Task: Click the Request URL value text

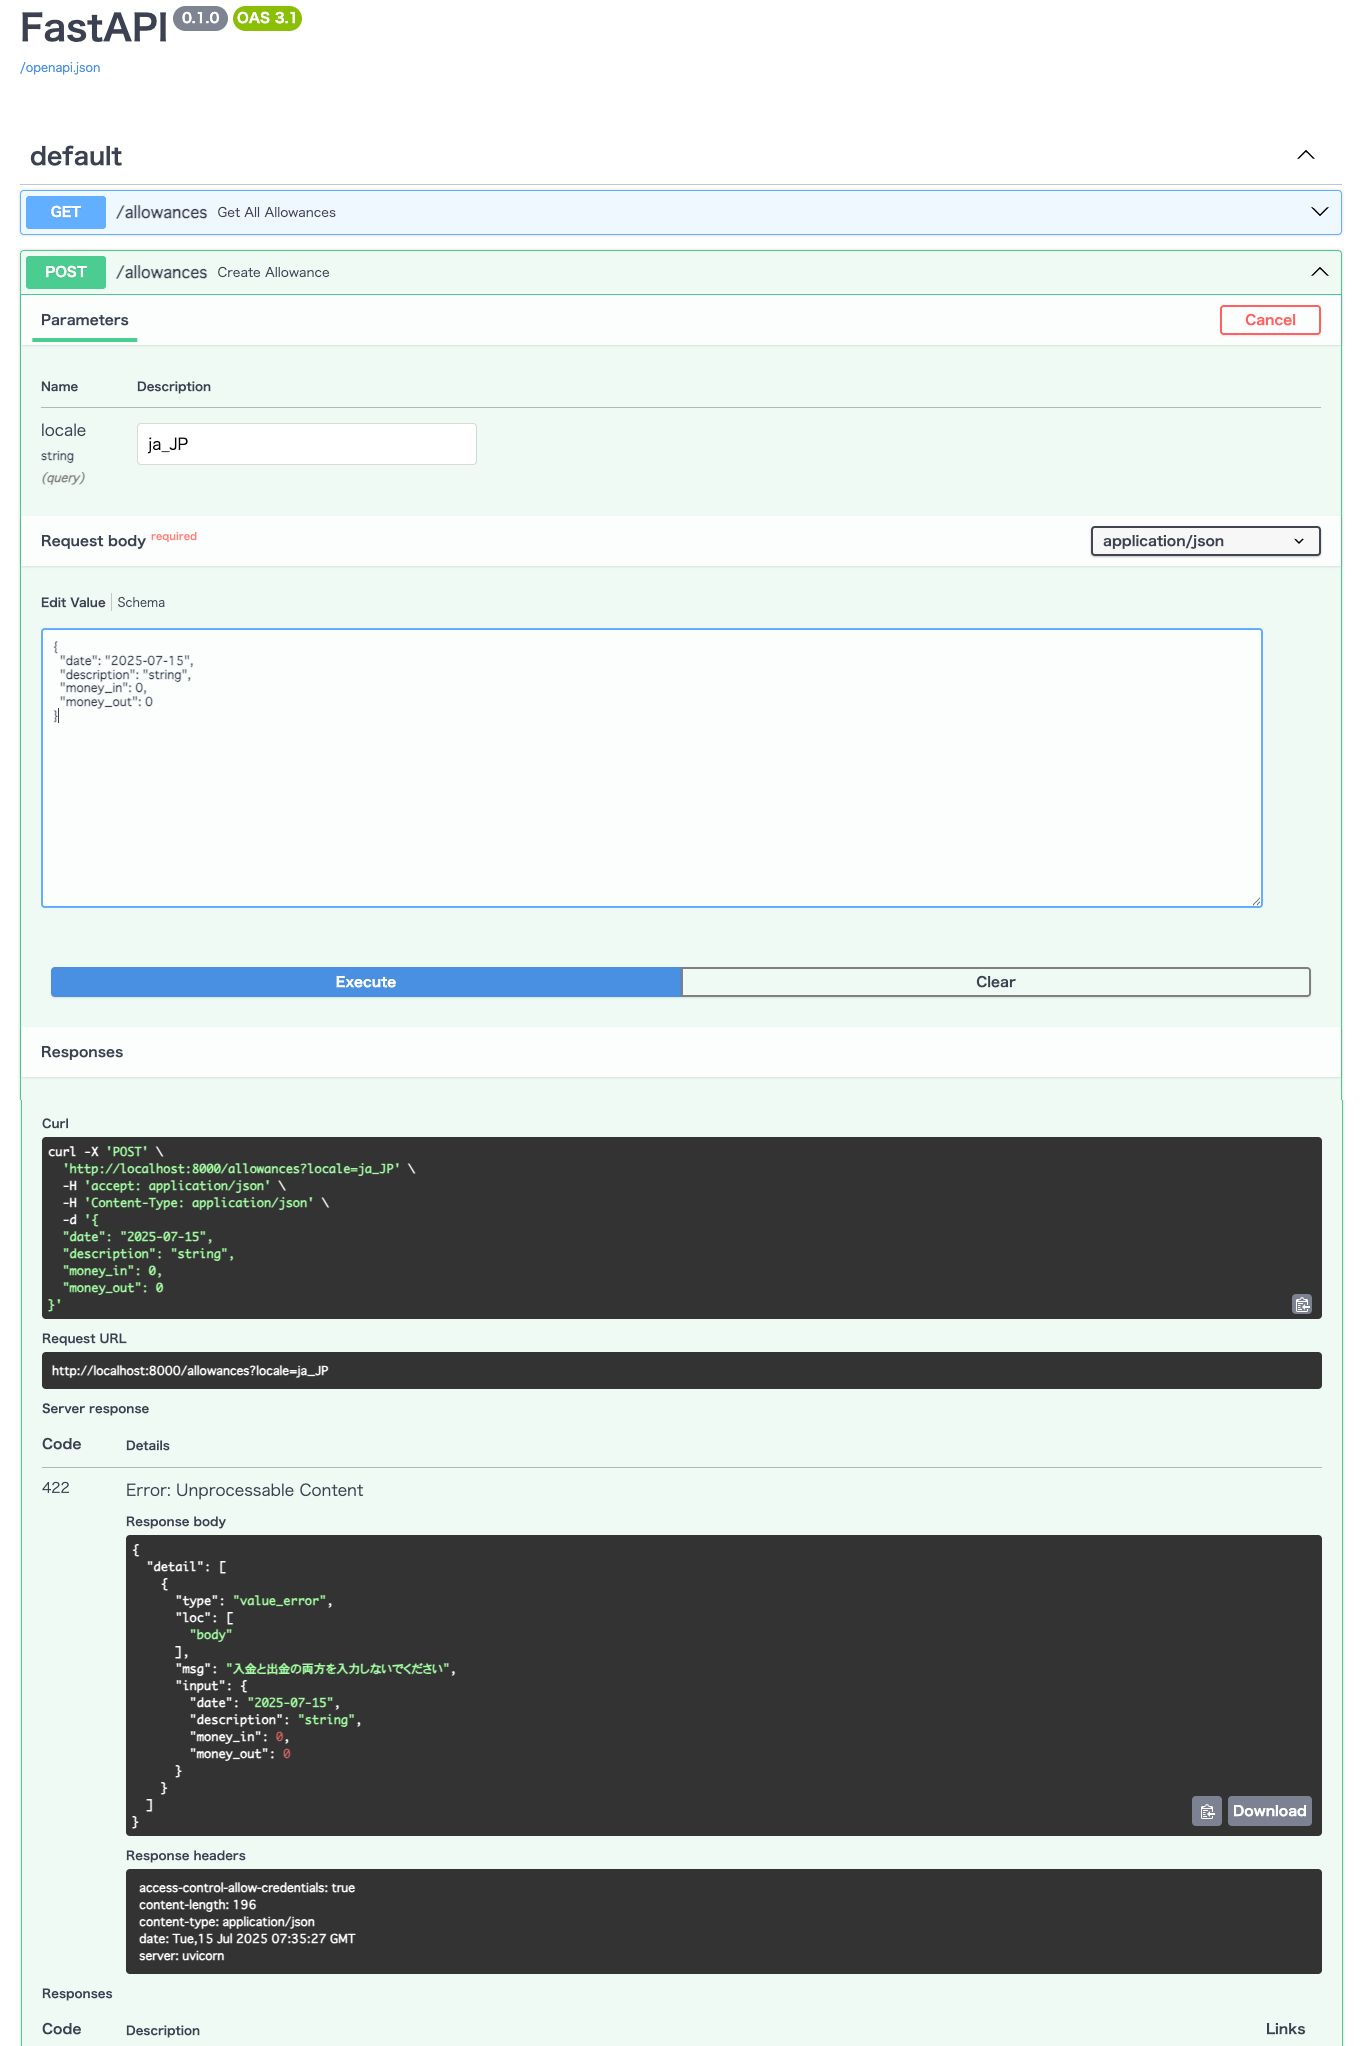Action: (x=190, y=1371)
